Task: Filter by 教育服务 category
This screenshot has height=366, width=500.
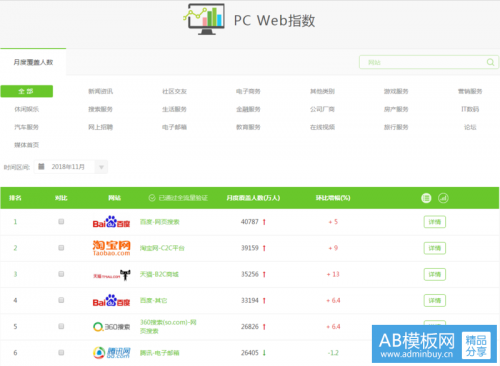Action: tap(248, 127)
